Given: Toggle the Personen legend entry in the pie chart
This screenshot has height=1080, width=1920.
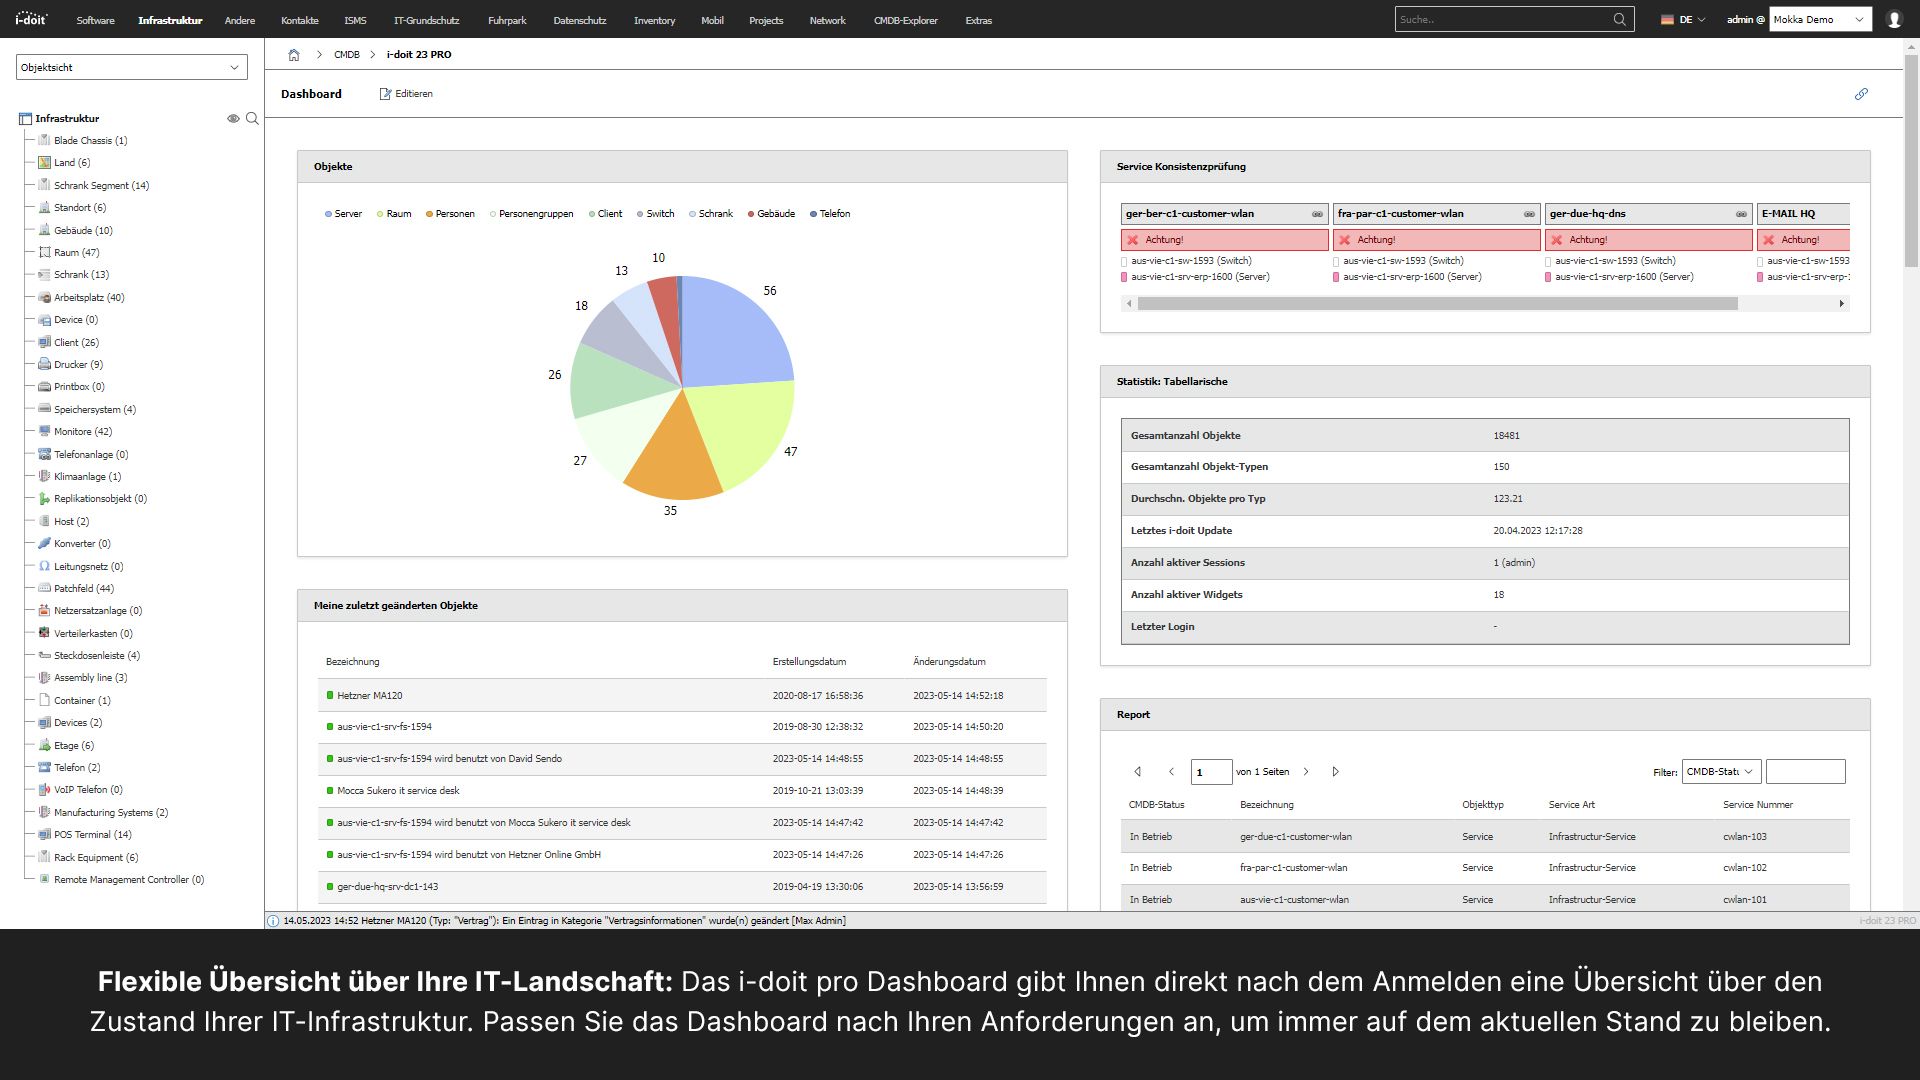Looking at the screenshot, I should pos(450,214).
